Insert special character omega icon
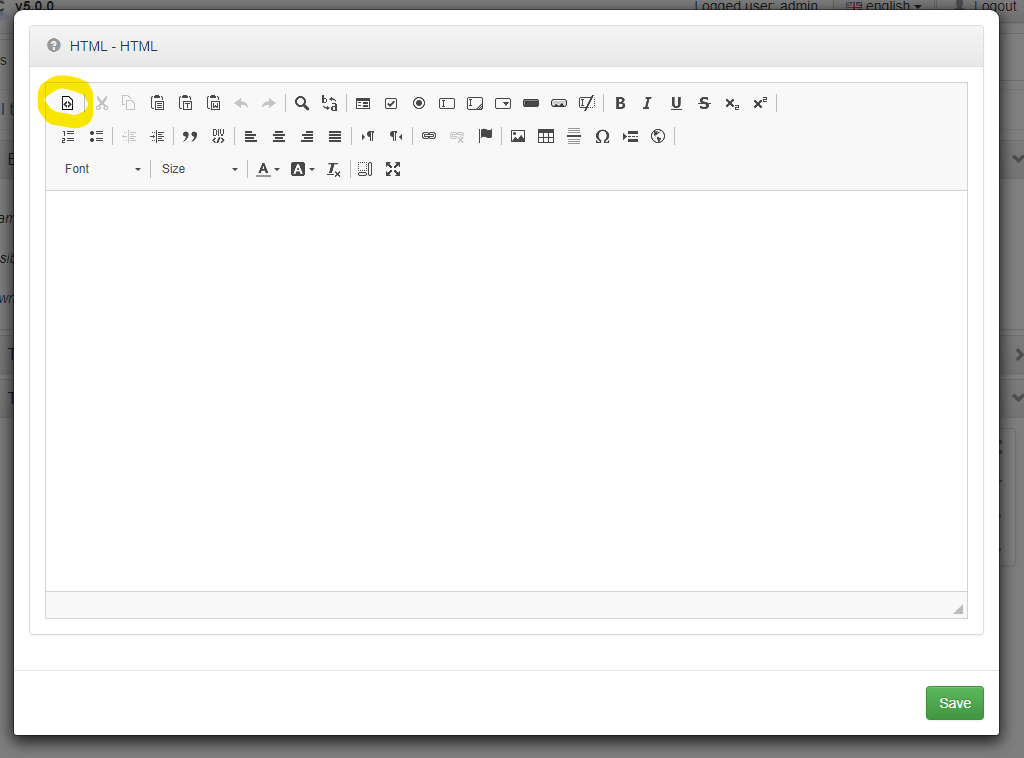This screenshot has width=1024, height=758. coord(602,136)
